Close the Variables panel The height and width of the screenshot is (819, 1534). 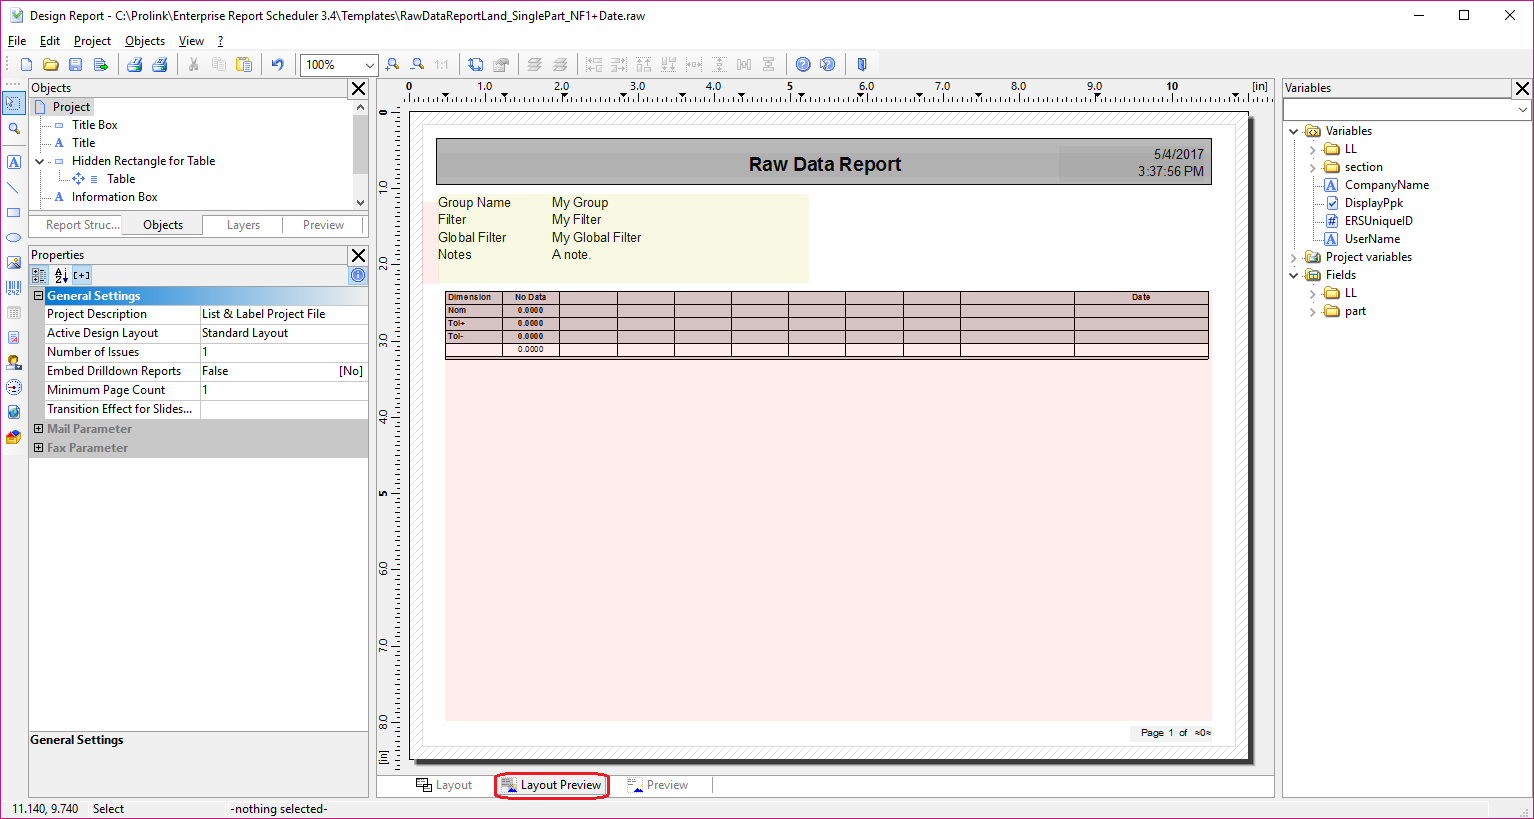pyautogui.click(x=1522, y=88)
